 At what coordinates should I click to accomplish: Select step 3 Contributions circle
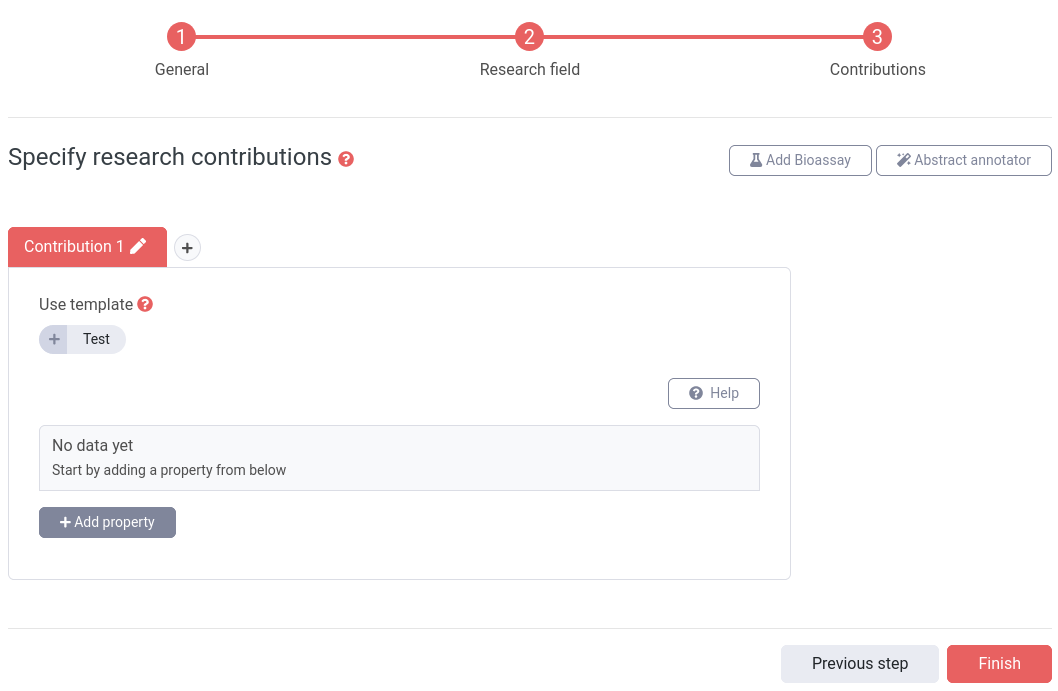point(877,36)
